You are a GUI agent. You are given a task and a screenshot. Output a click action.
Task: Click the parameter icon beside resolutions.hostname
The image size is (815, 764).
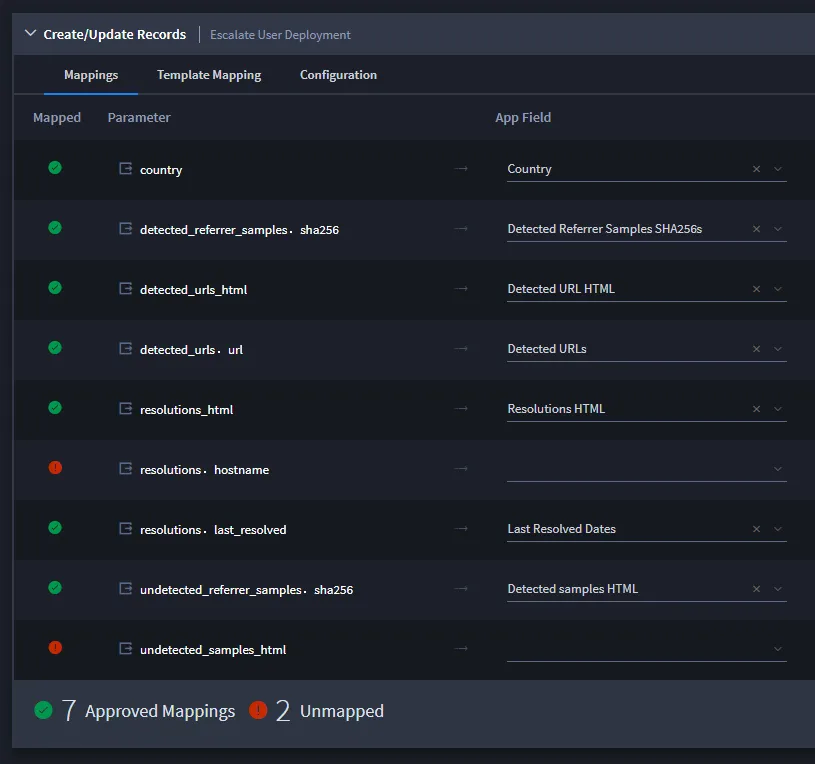tap(126, 469)
